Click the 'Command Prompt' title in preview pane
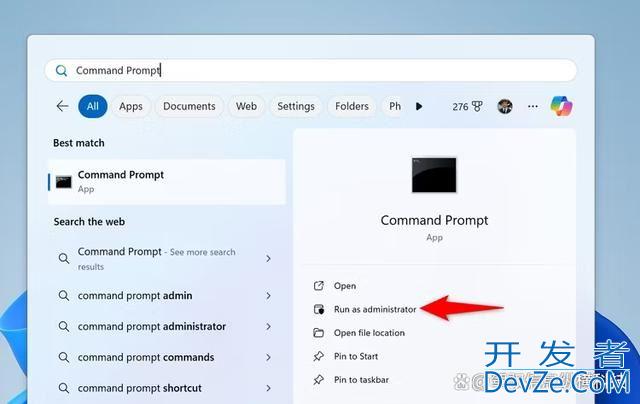Screen dimensions: 640x404 tap(434, 220)
